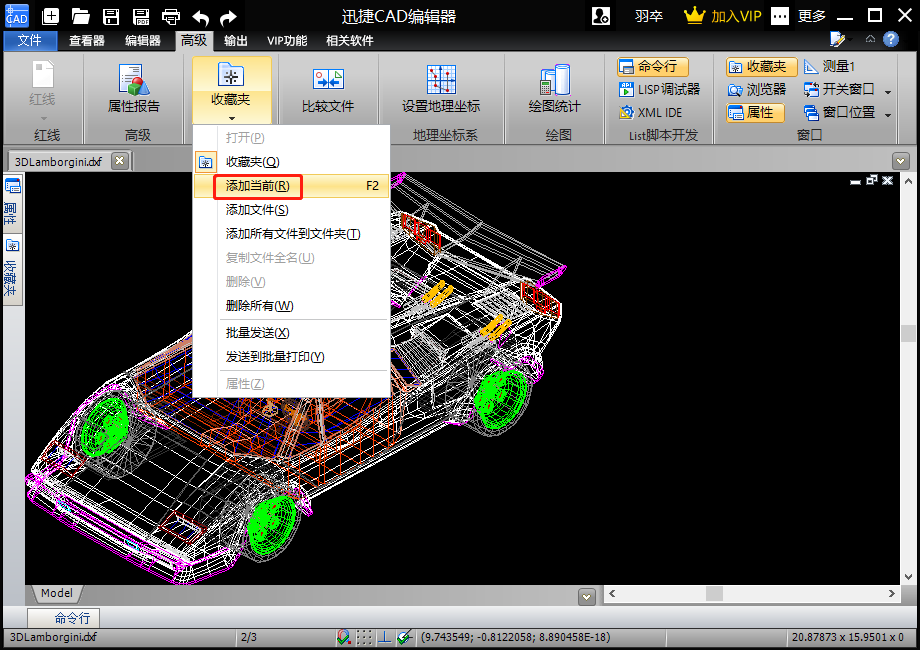
Task: Toggle the 测量1 panel
Action: click(830, 66)
